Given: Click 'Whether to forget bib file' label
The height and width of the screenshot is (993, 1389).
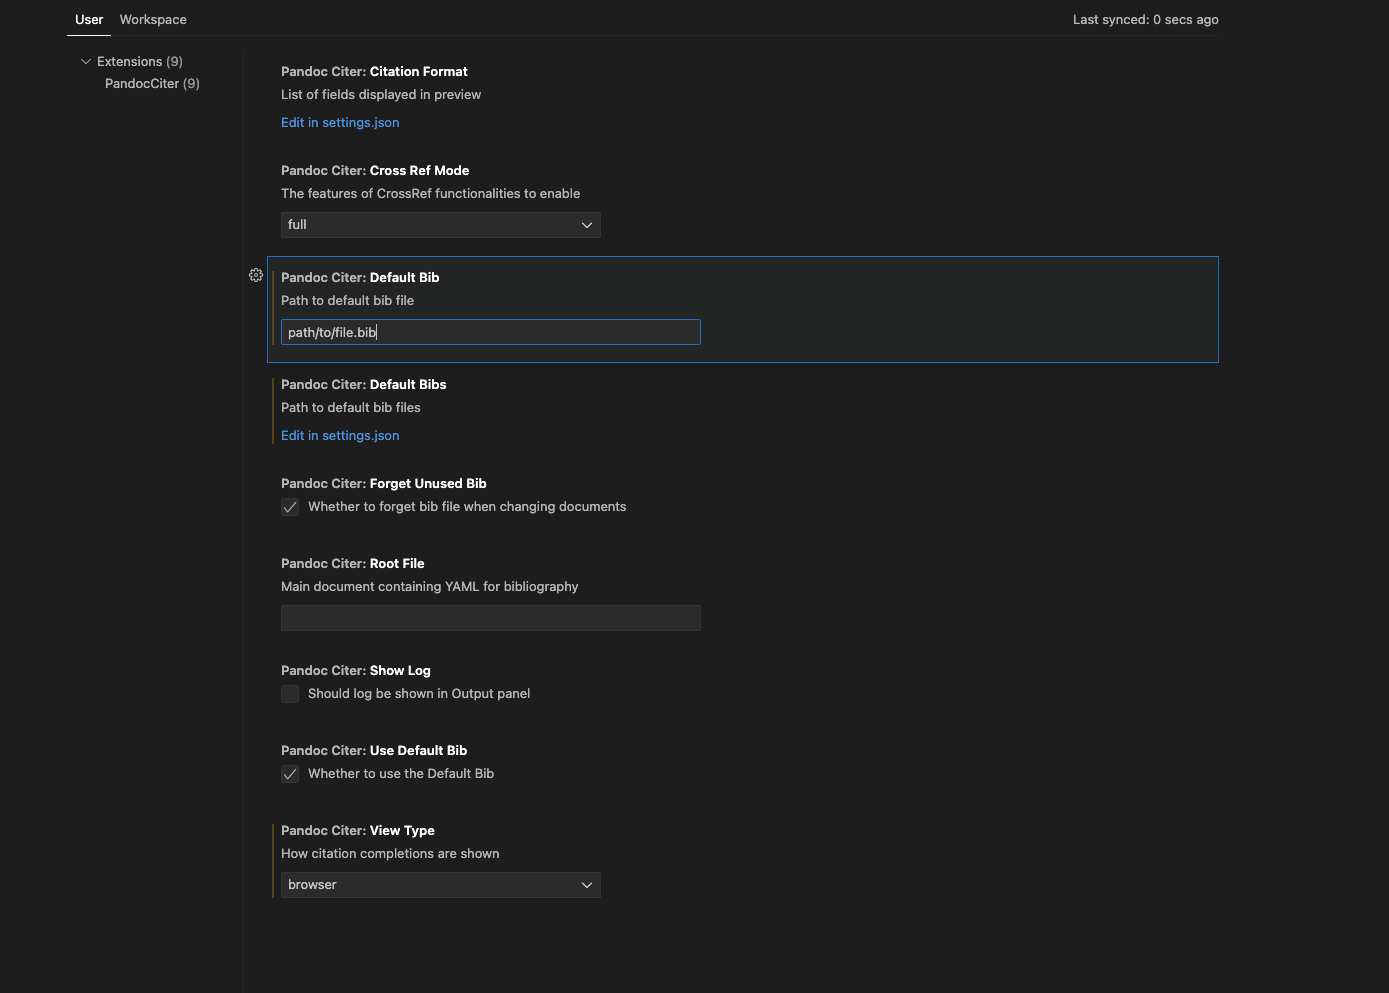Looking at the screenshot, I should coord(467,506).
